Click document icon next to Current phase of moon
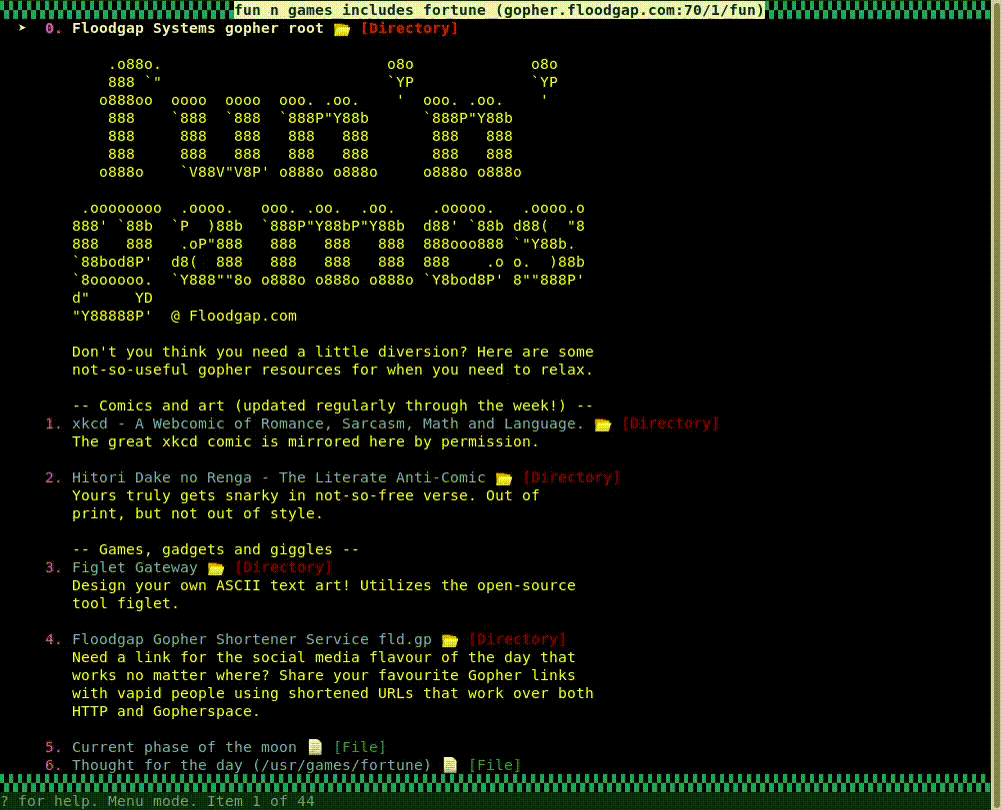 pos(315,747)
